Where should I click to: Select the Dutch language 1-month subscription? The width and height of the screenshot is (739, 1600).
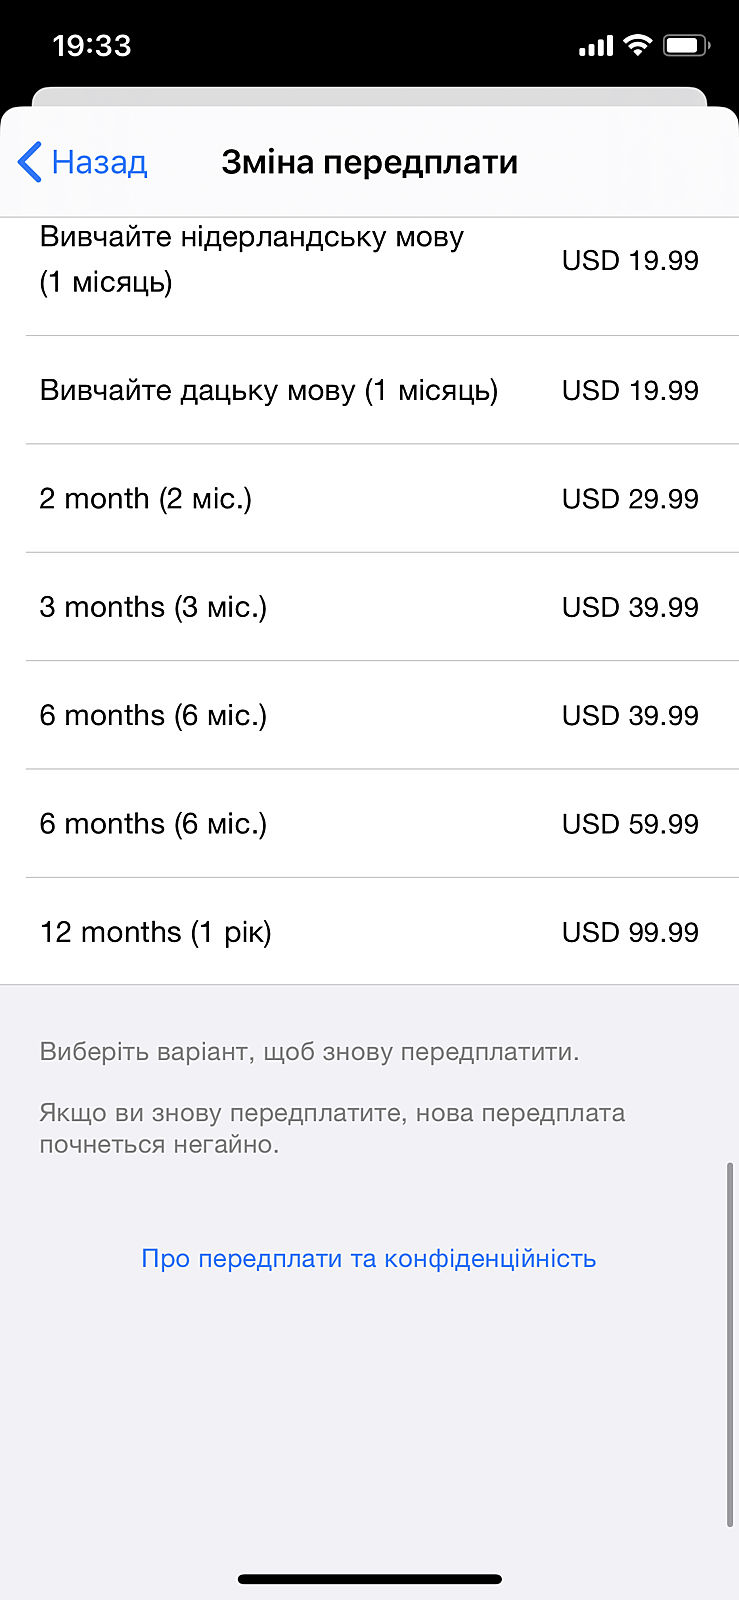point(369,261)
